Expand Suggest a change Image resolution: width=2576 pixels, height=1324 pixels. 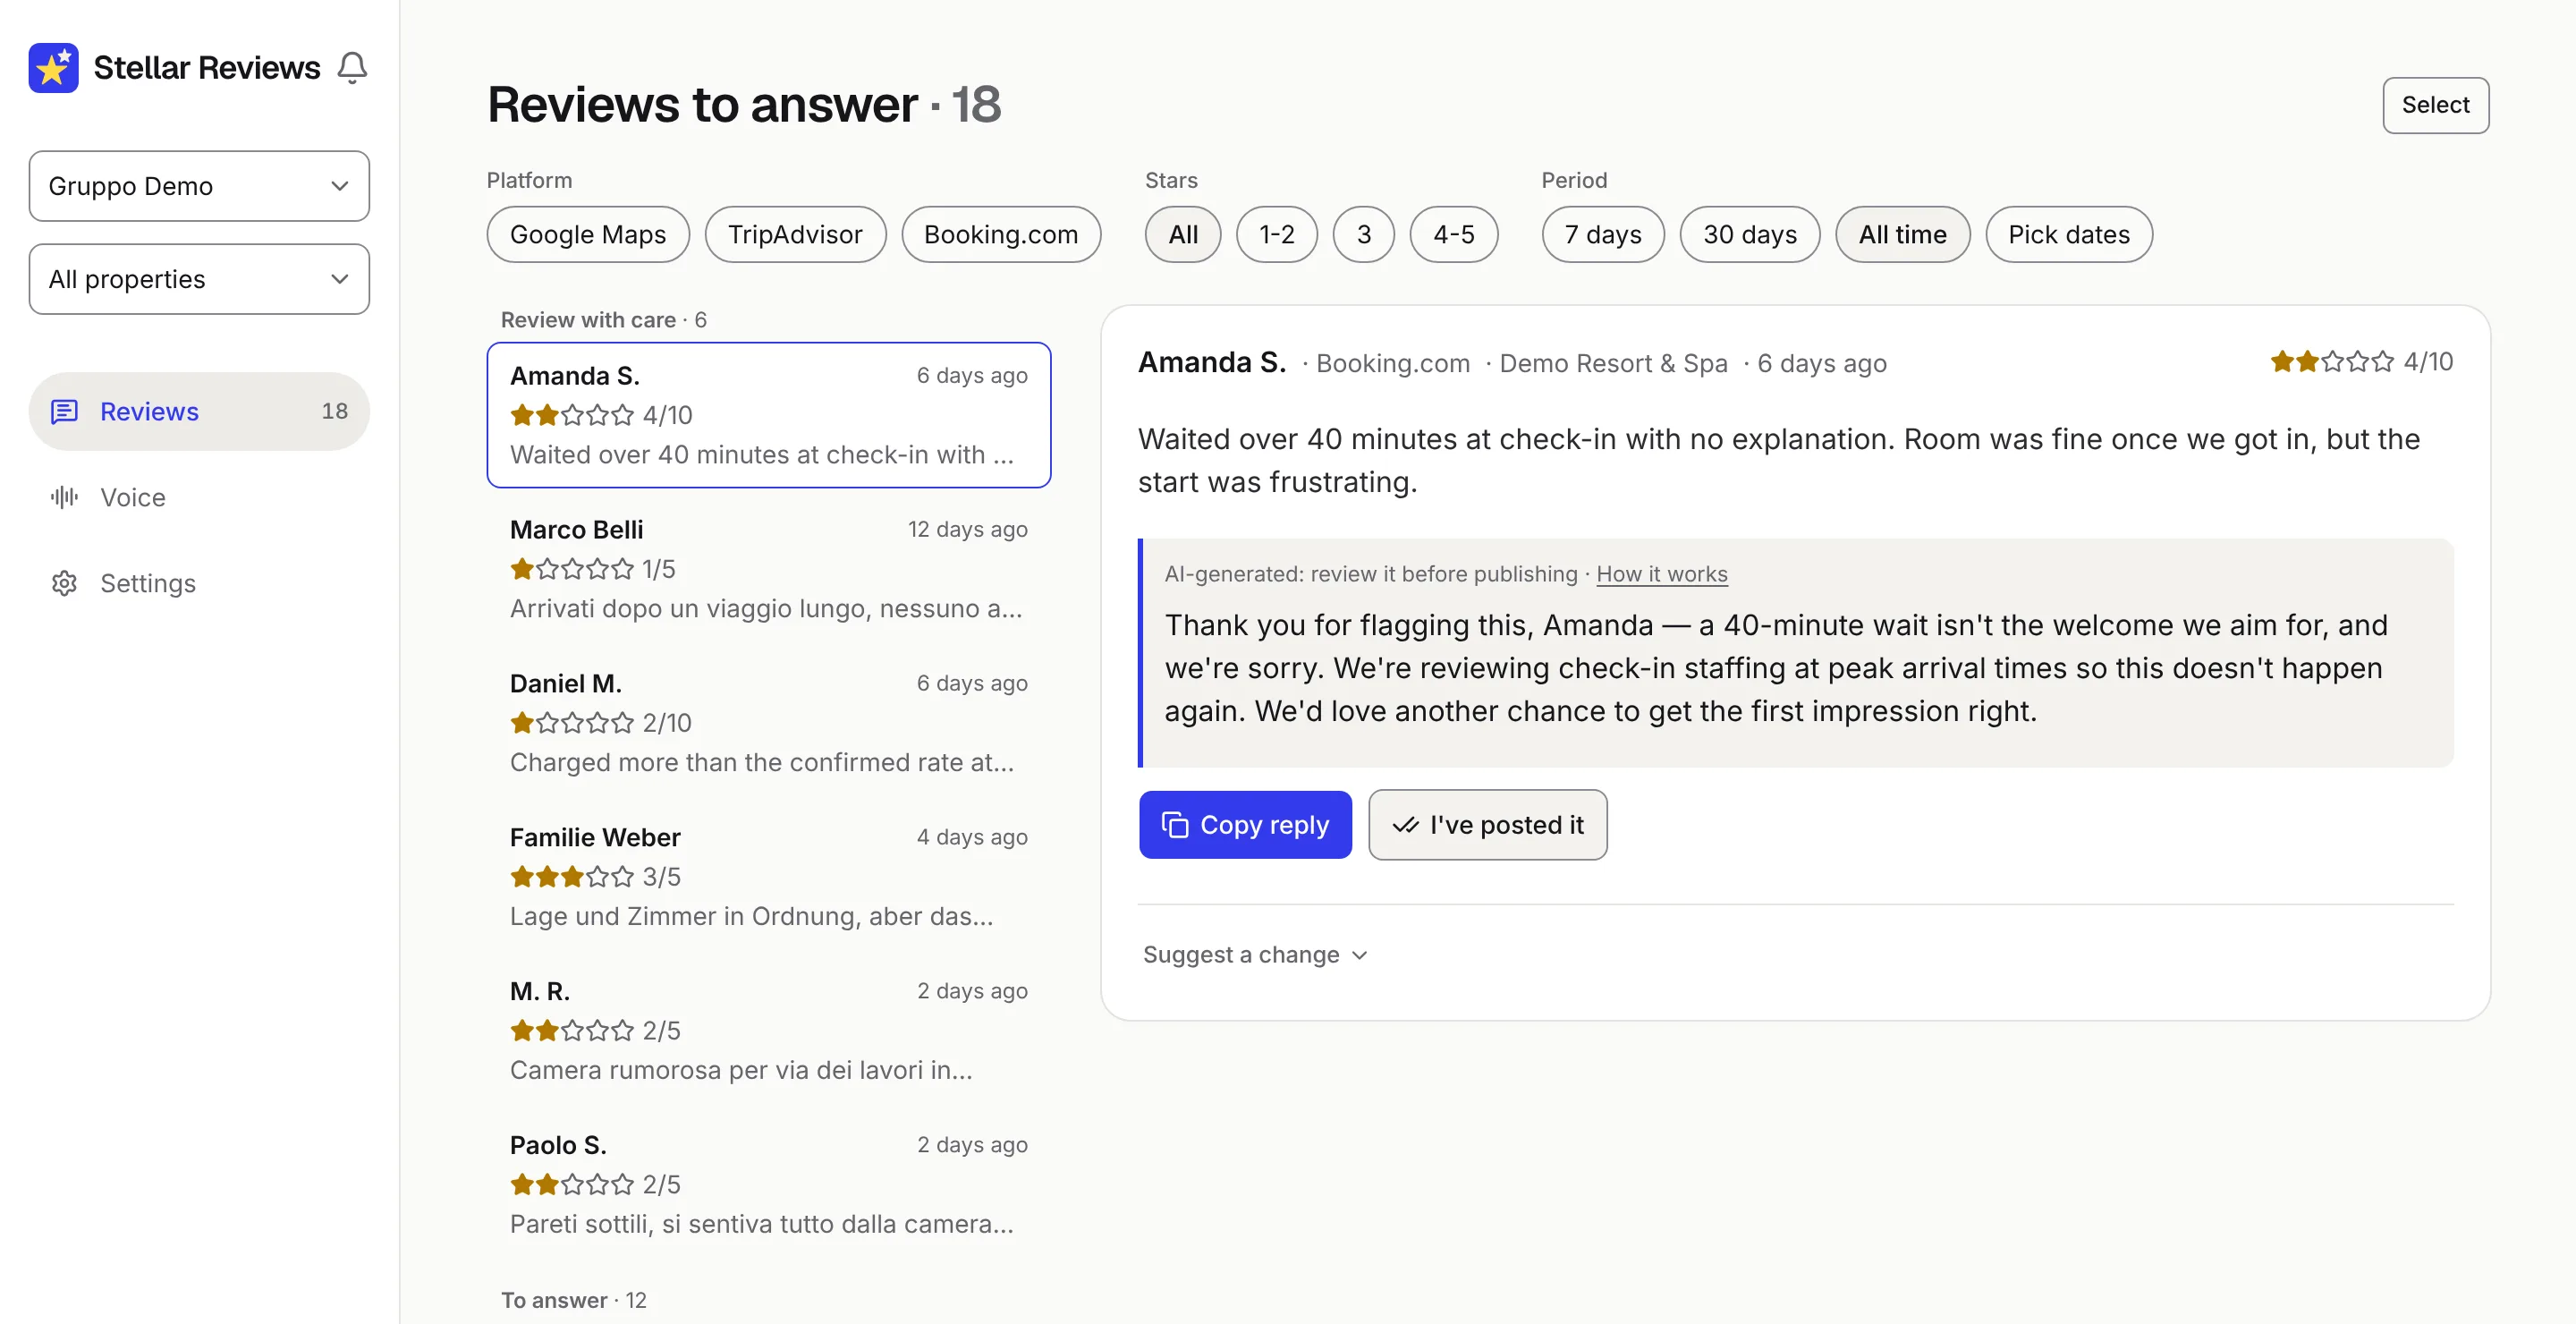tap(1255, 954)
